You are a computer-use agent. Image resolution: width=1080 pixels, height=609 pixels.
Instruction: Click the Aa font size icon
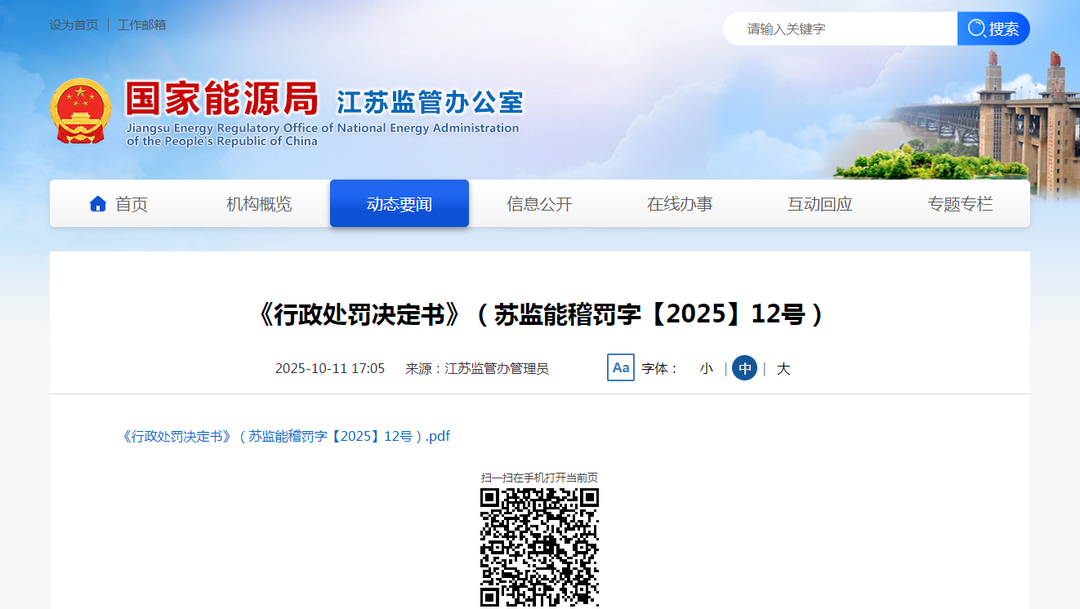(x=621, y=368)
